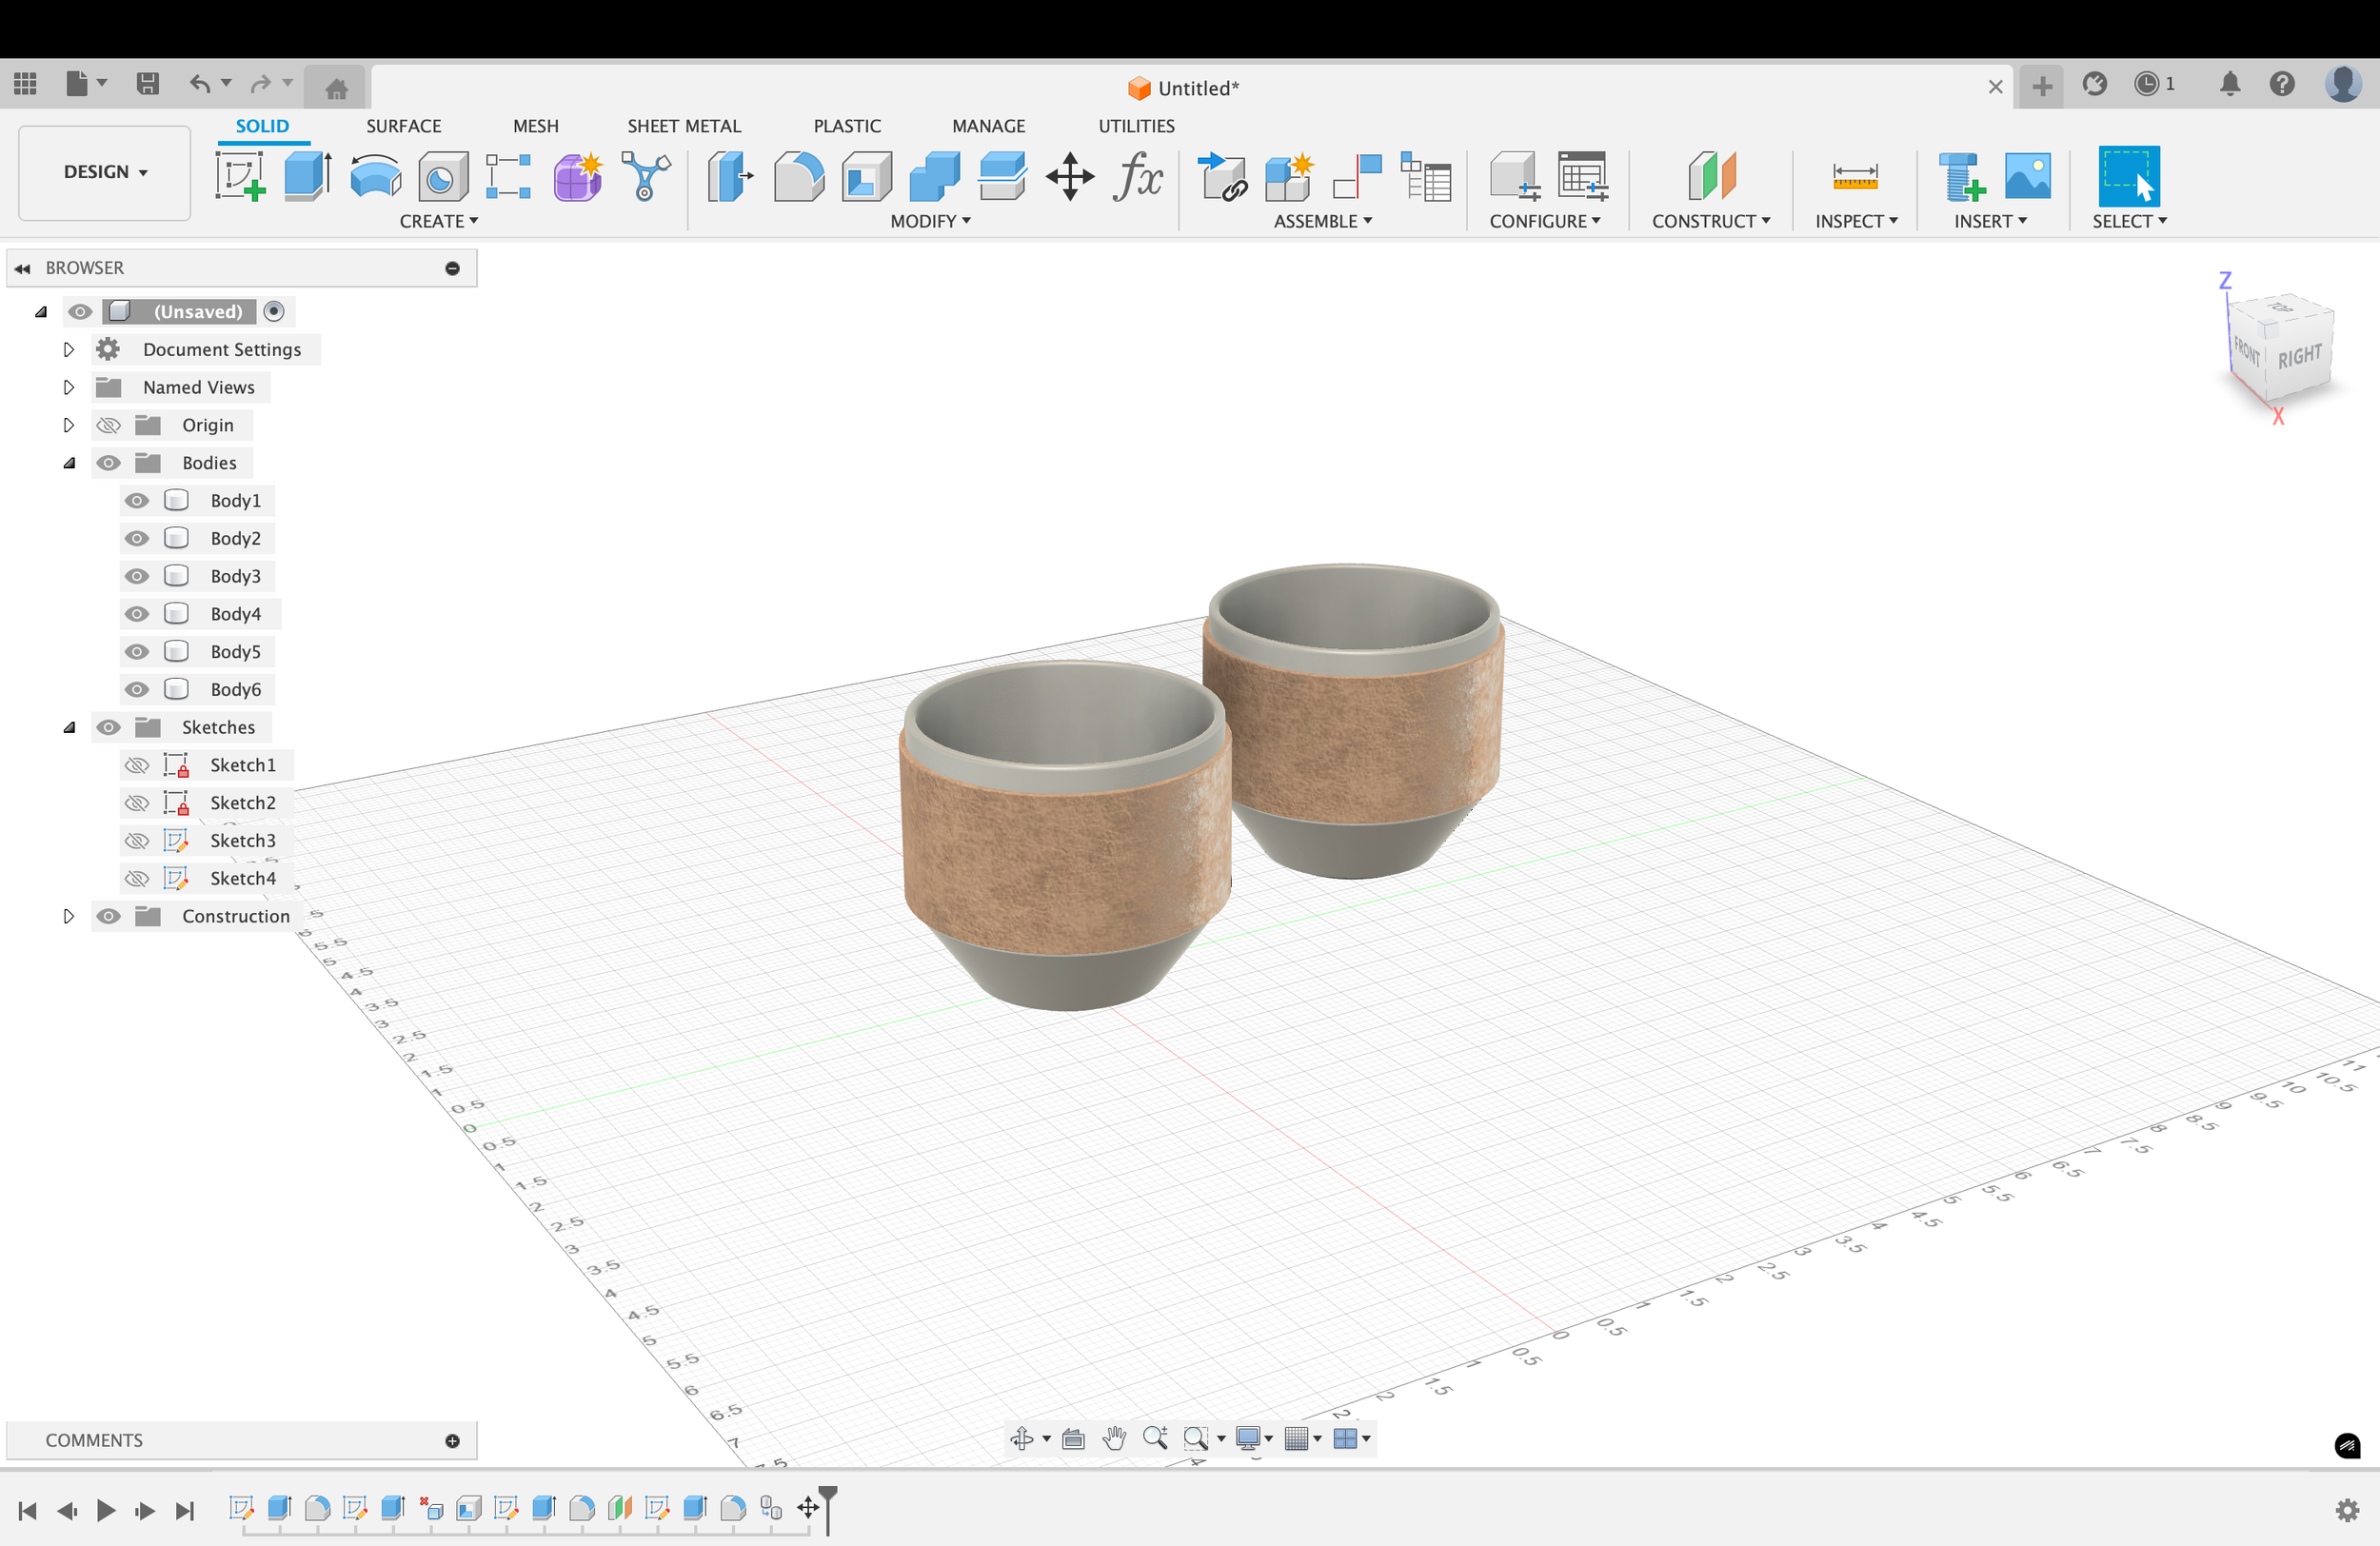Select the Shell tool icon
The image size is (2380, 1546).
pos(866,177)
